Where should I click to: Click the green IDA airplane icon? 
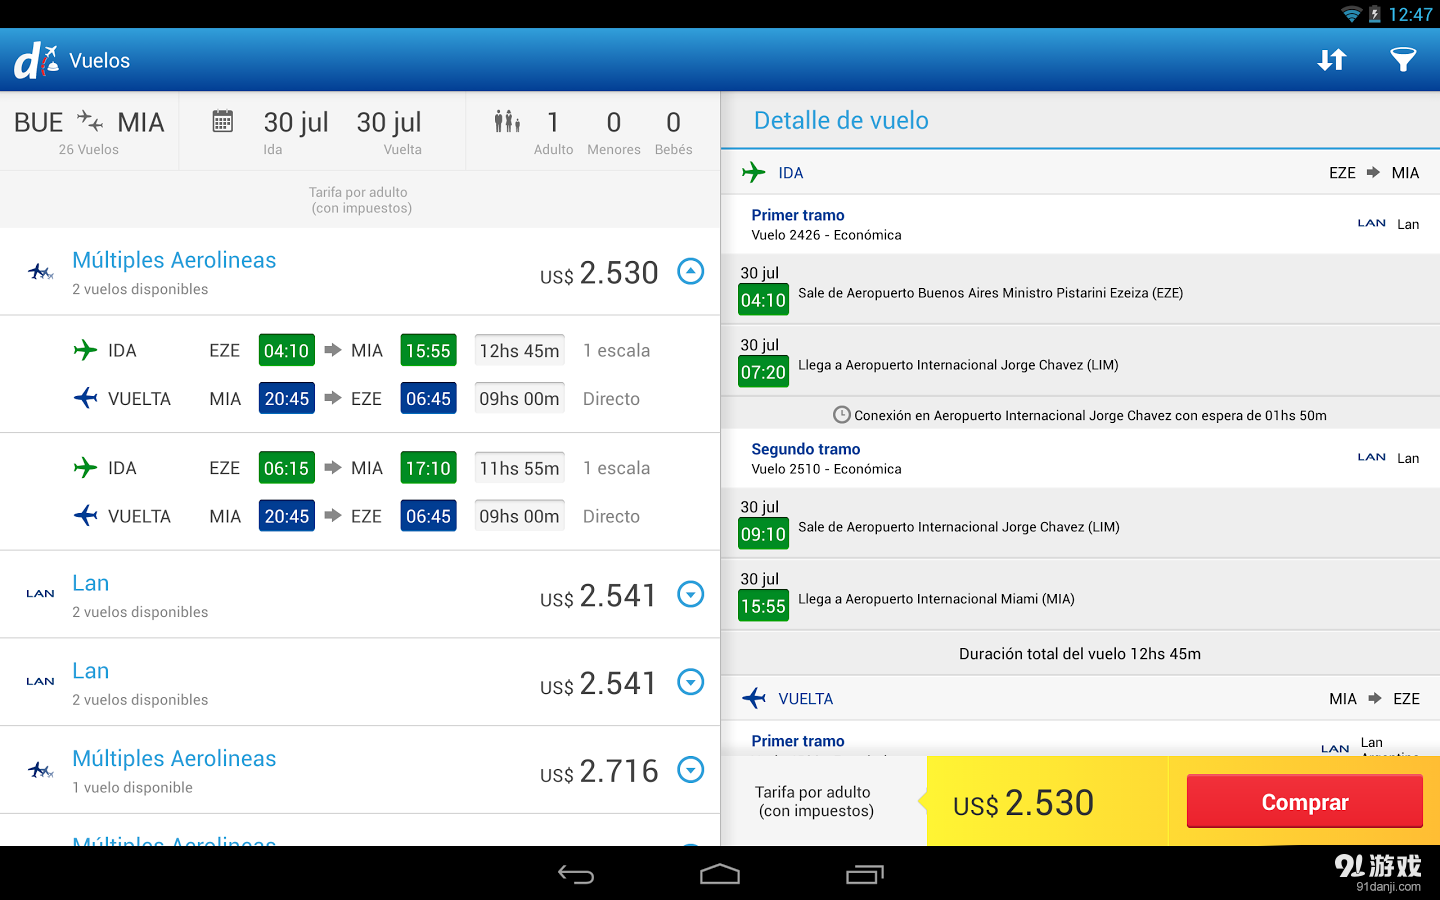[752, 172]
